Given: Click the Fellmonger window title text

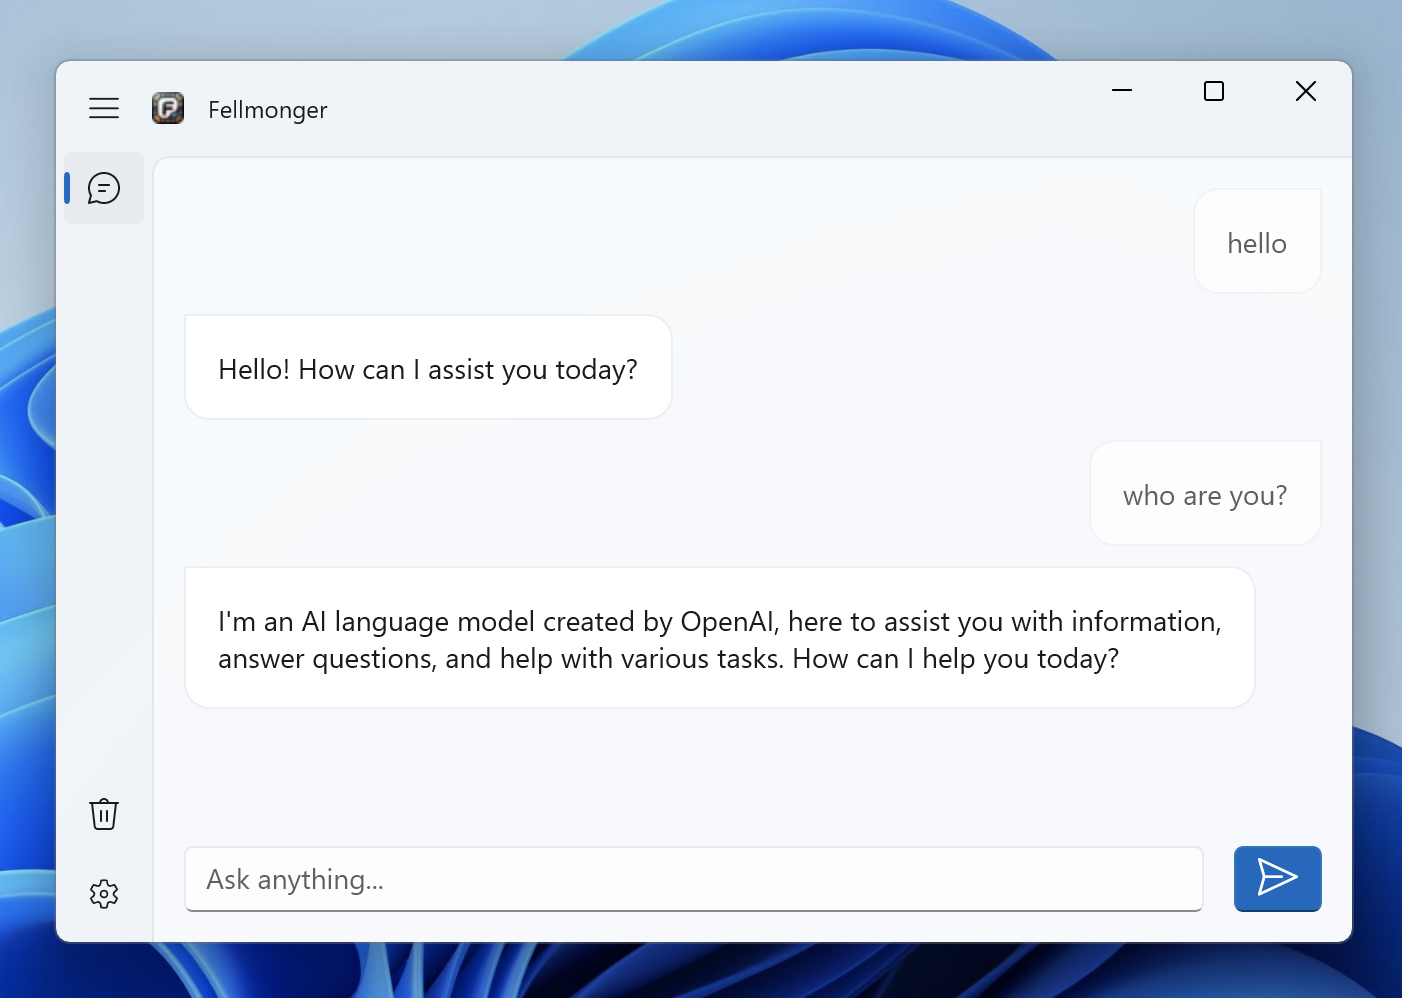Looking at the screenshot, I should pos(268,110).
